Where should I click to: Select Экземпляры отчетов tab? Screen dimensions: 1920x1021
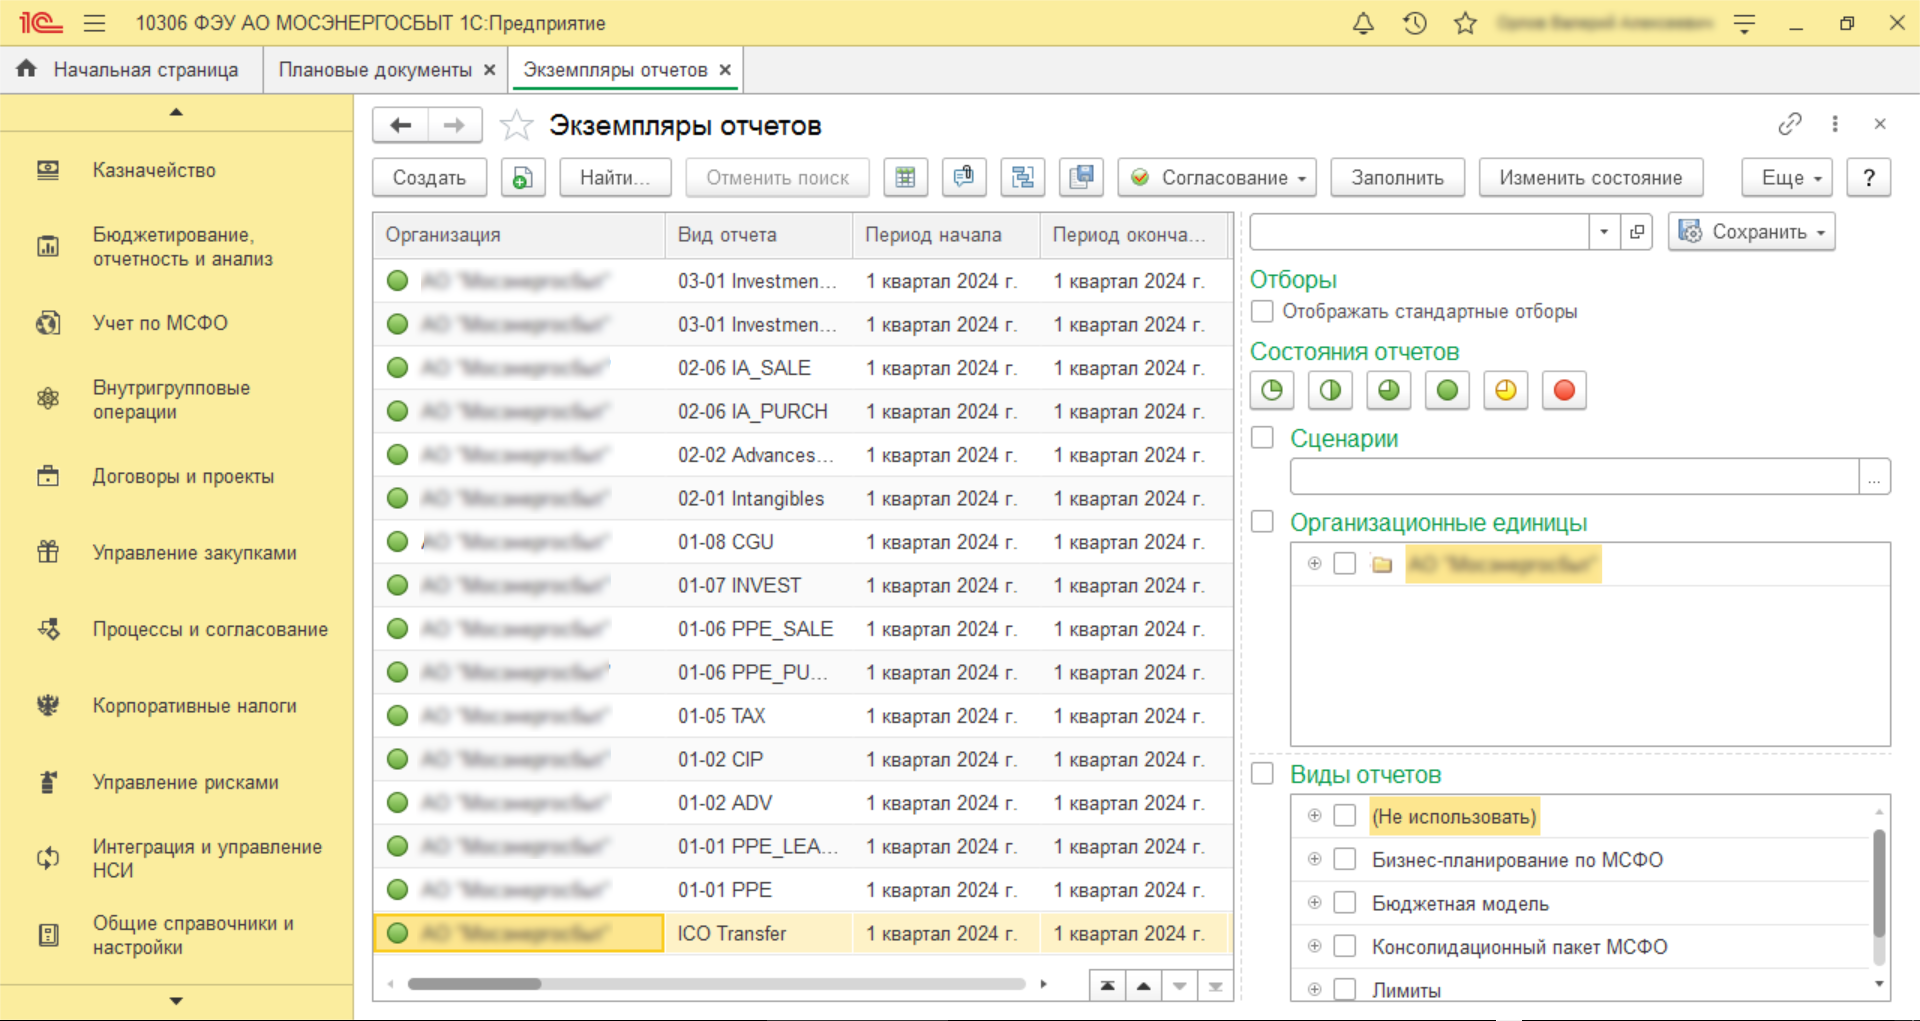615,70
